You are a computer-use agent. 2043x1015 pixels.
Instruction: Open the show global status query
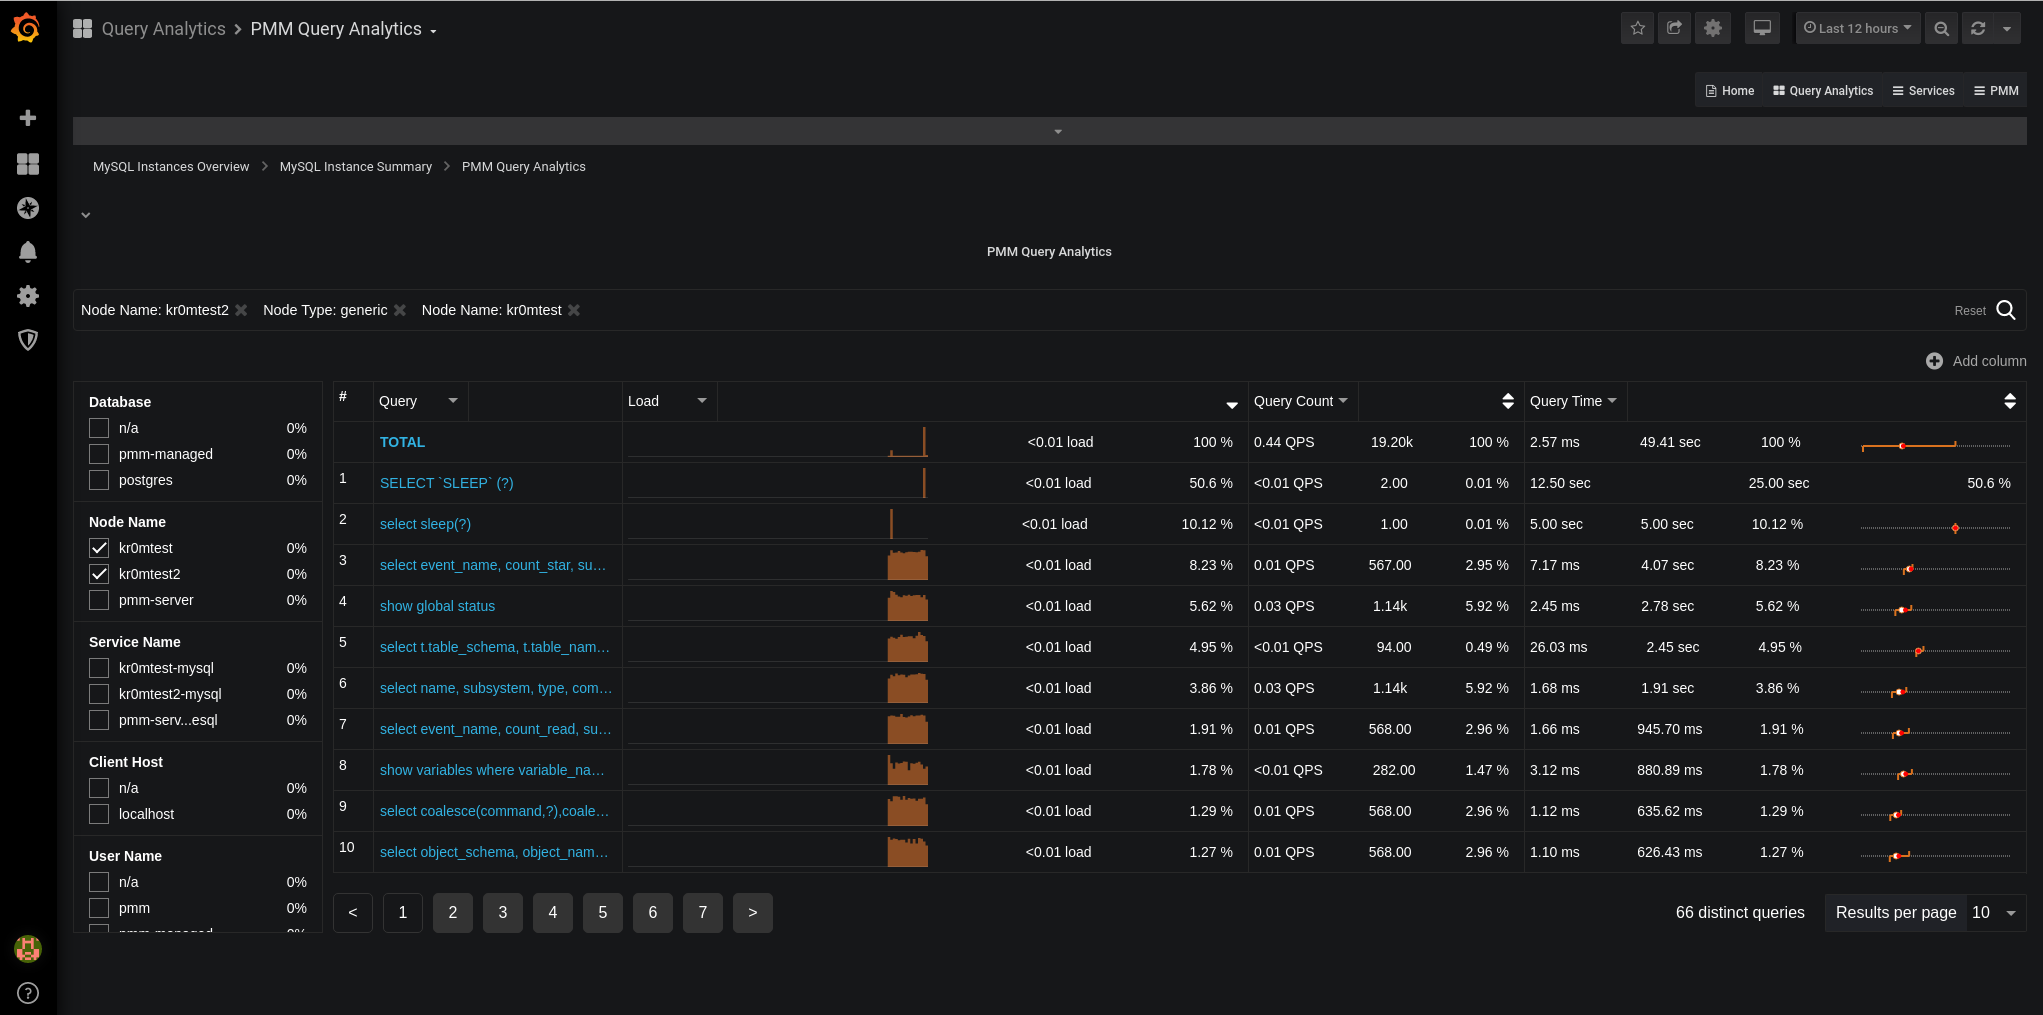pos(437,606)
